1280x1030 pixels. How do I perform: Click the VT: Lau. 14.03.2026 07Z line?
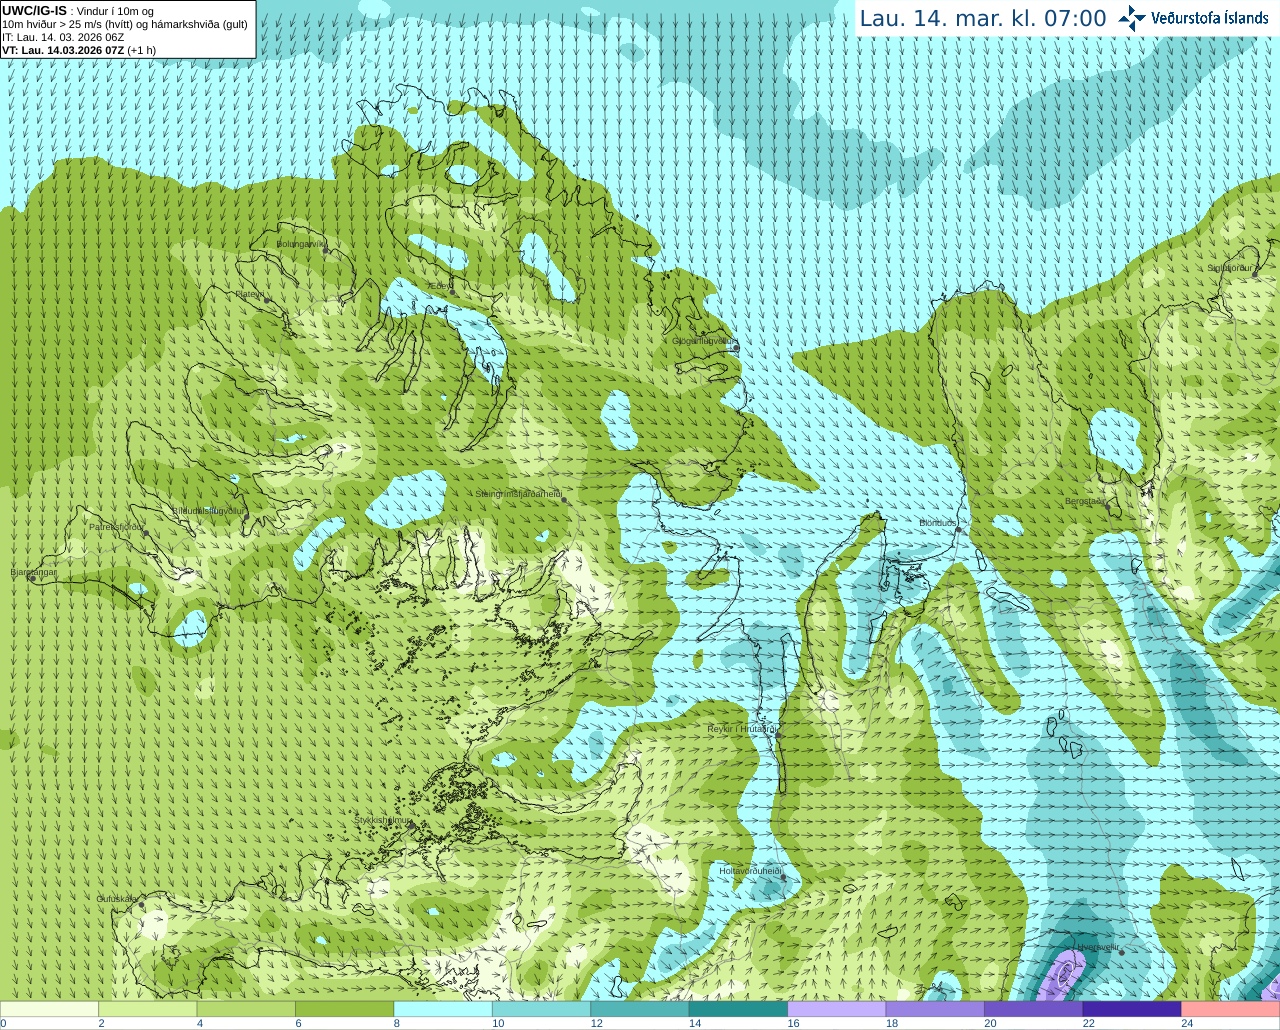(79, 50)
